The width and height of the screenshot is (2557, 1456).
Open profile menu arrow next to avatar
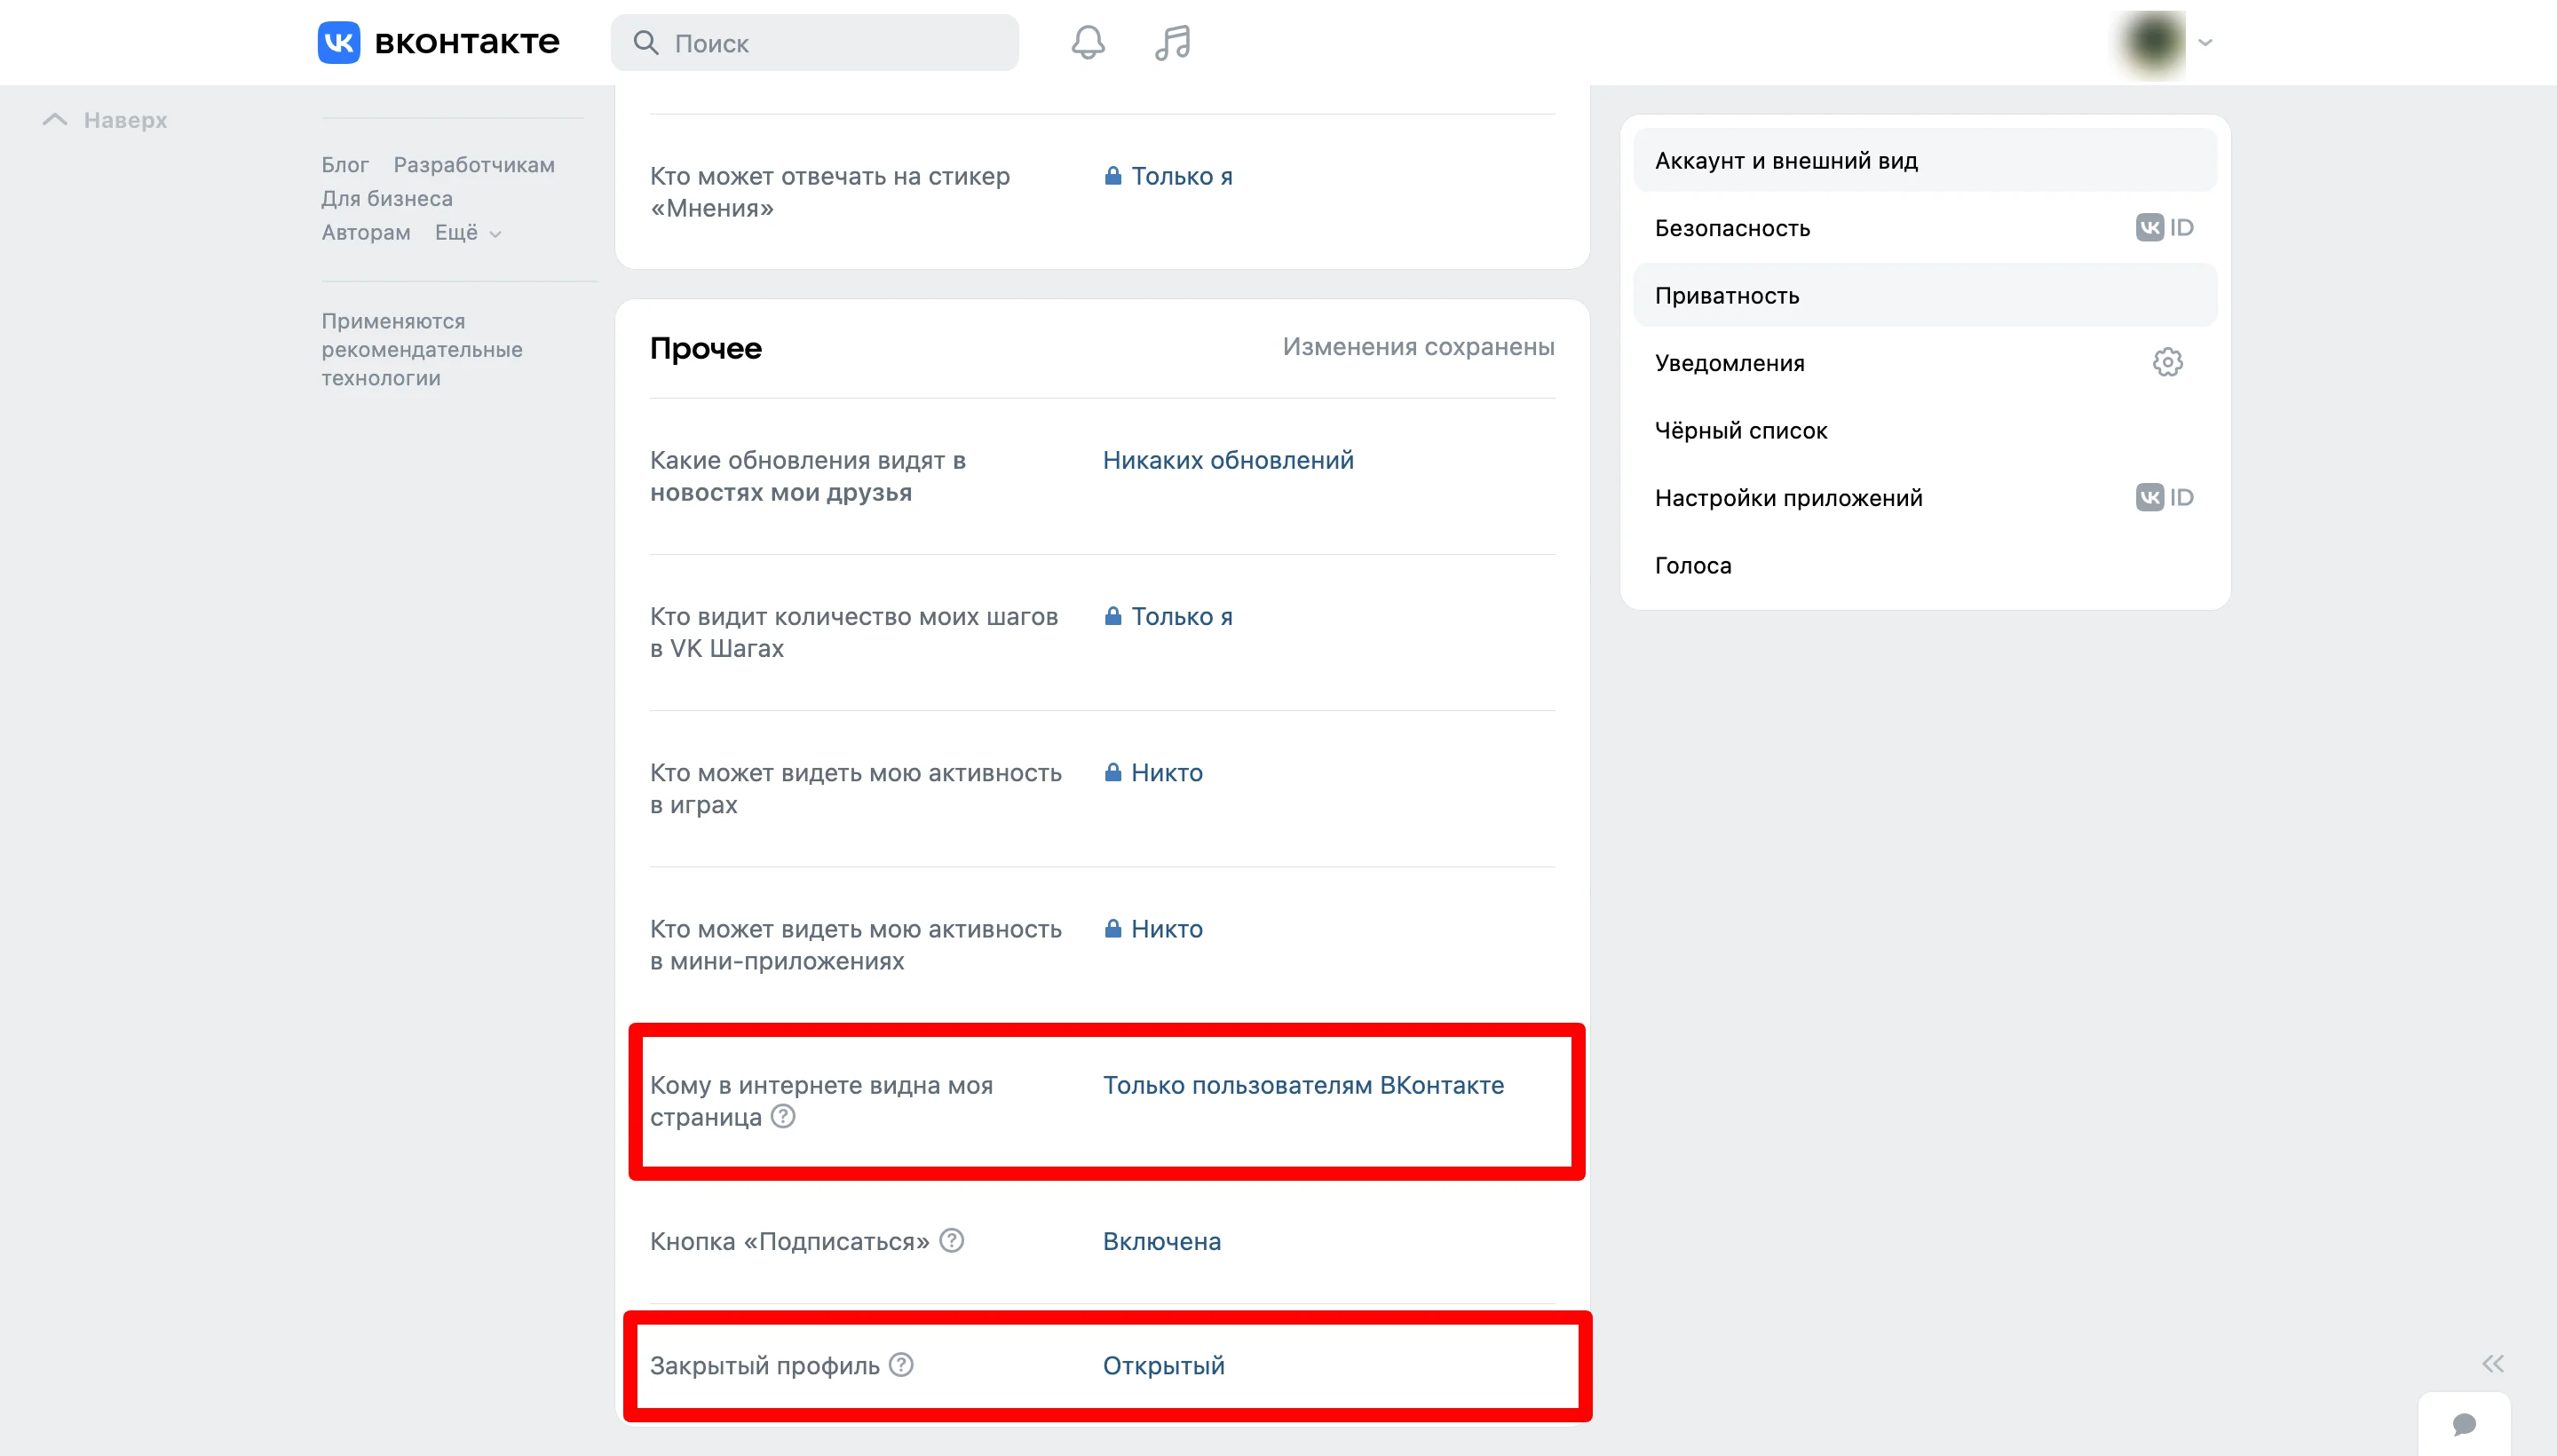(2205, 42)
